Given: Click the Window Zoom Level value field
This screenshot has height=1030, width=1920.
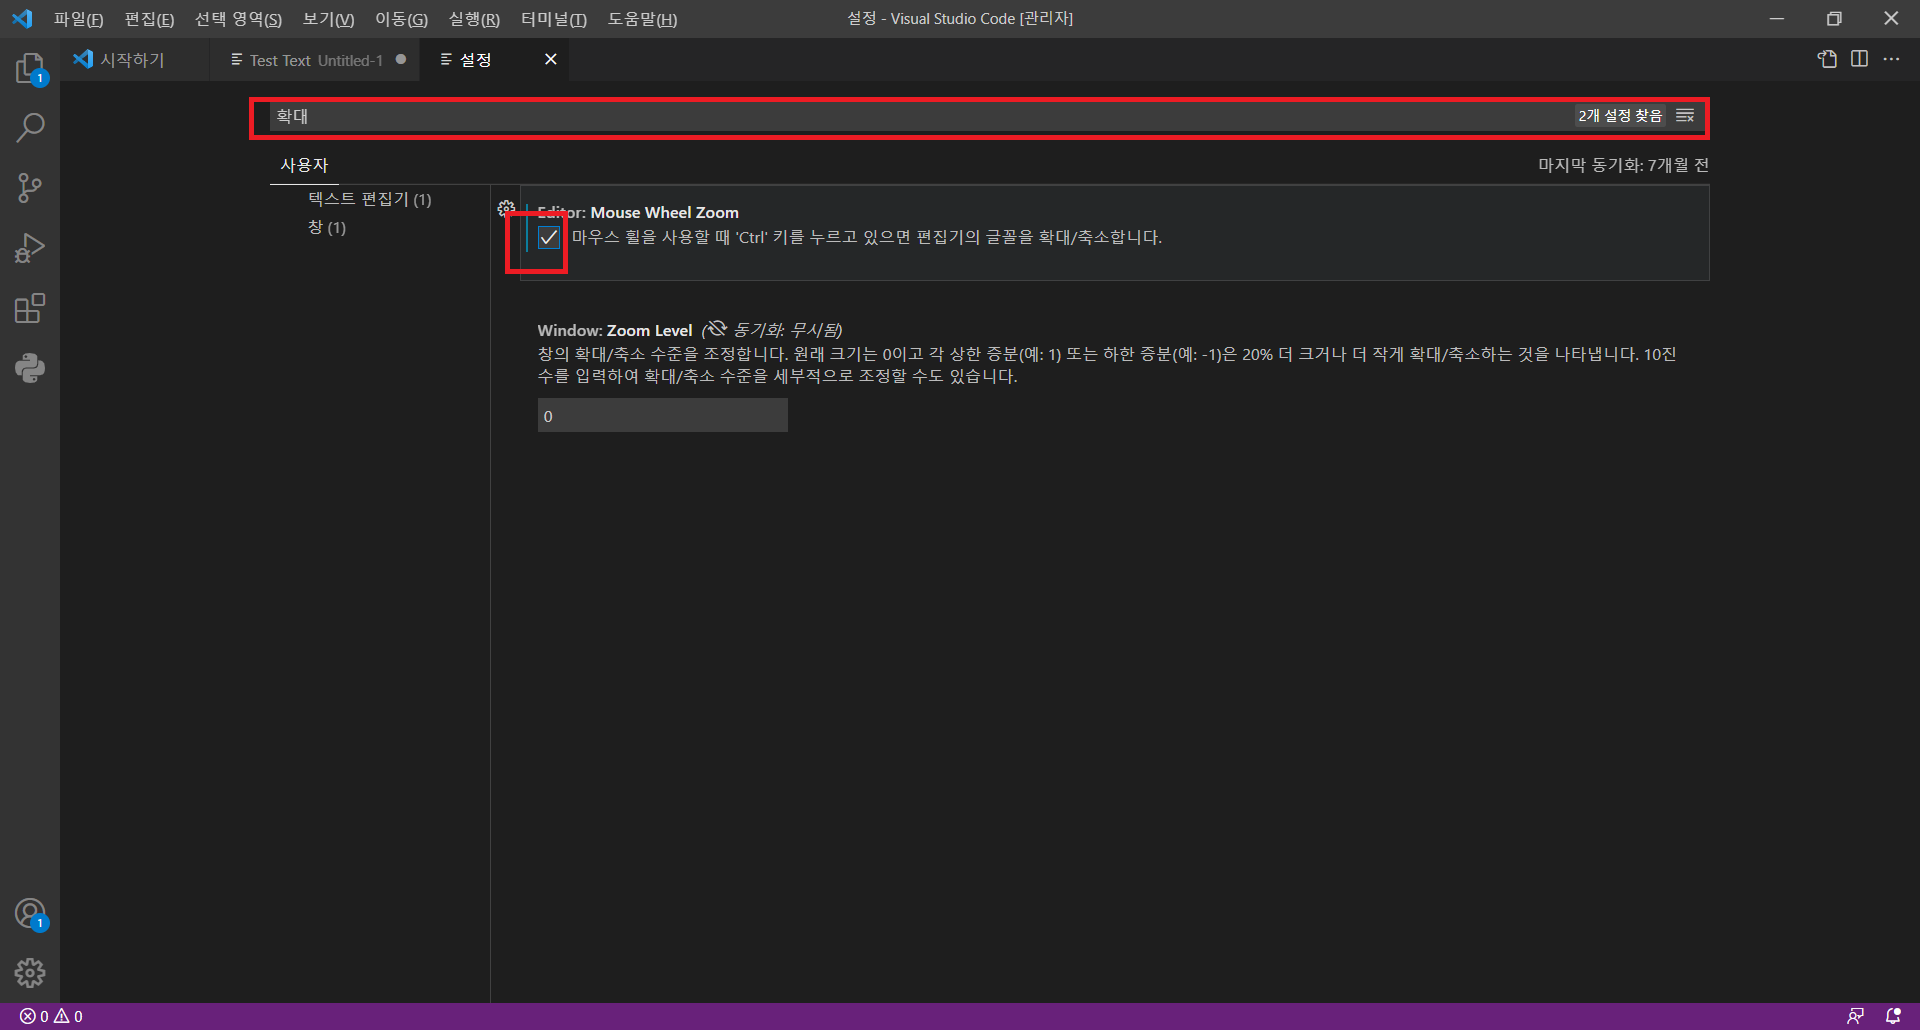Looking at the screenshot, I should click(x=662, y=416).
